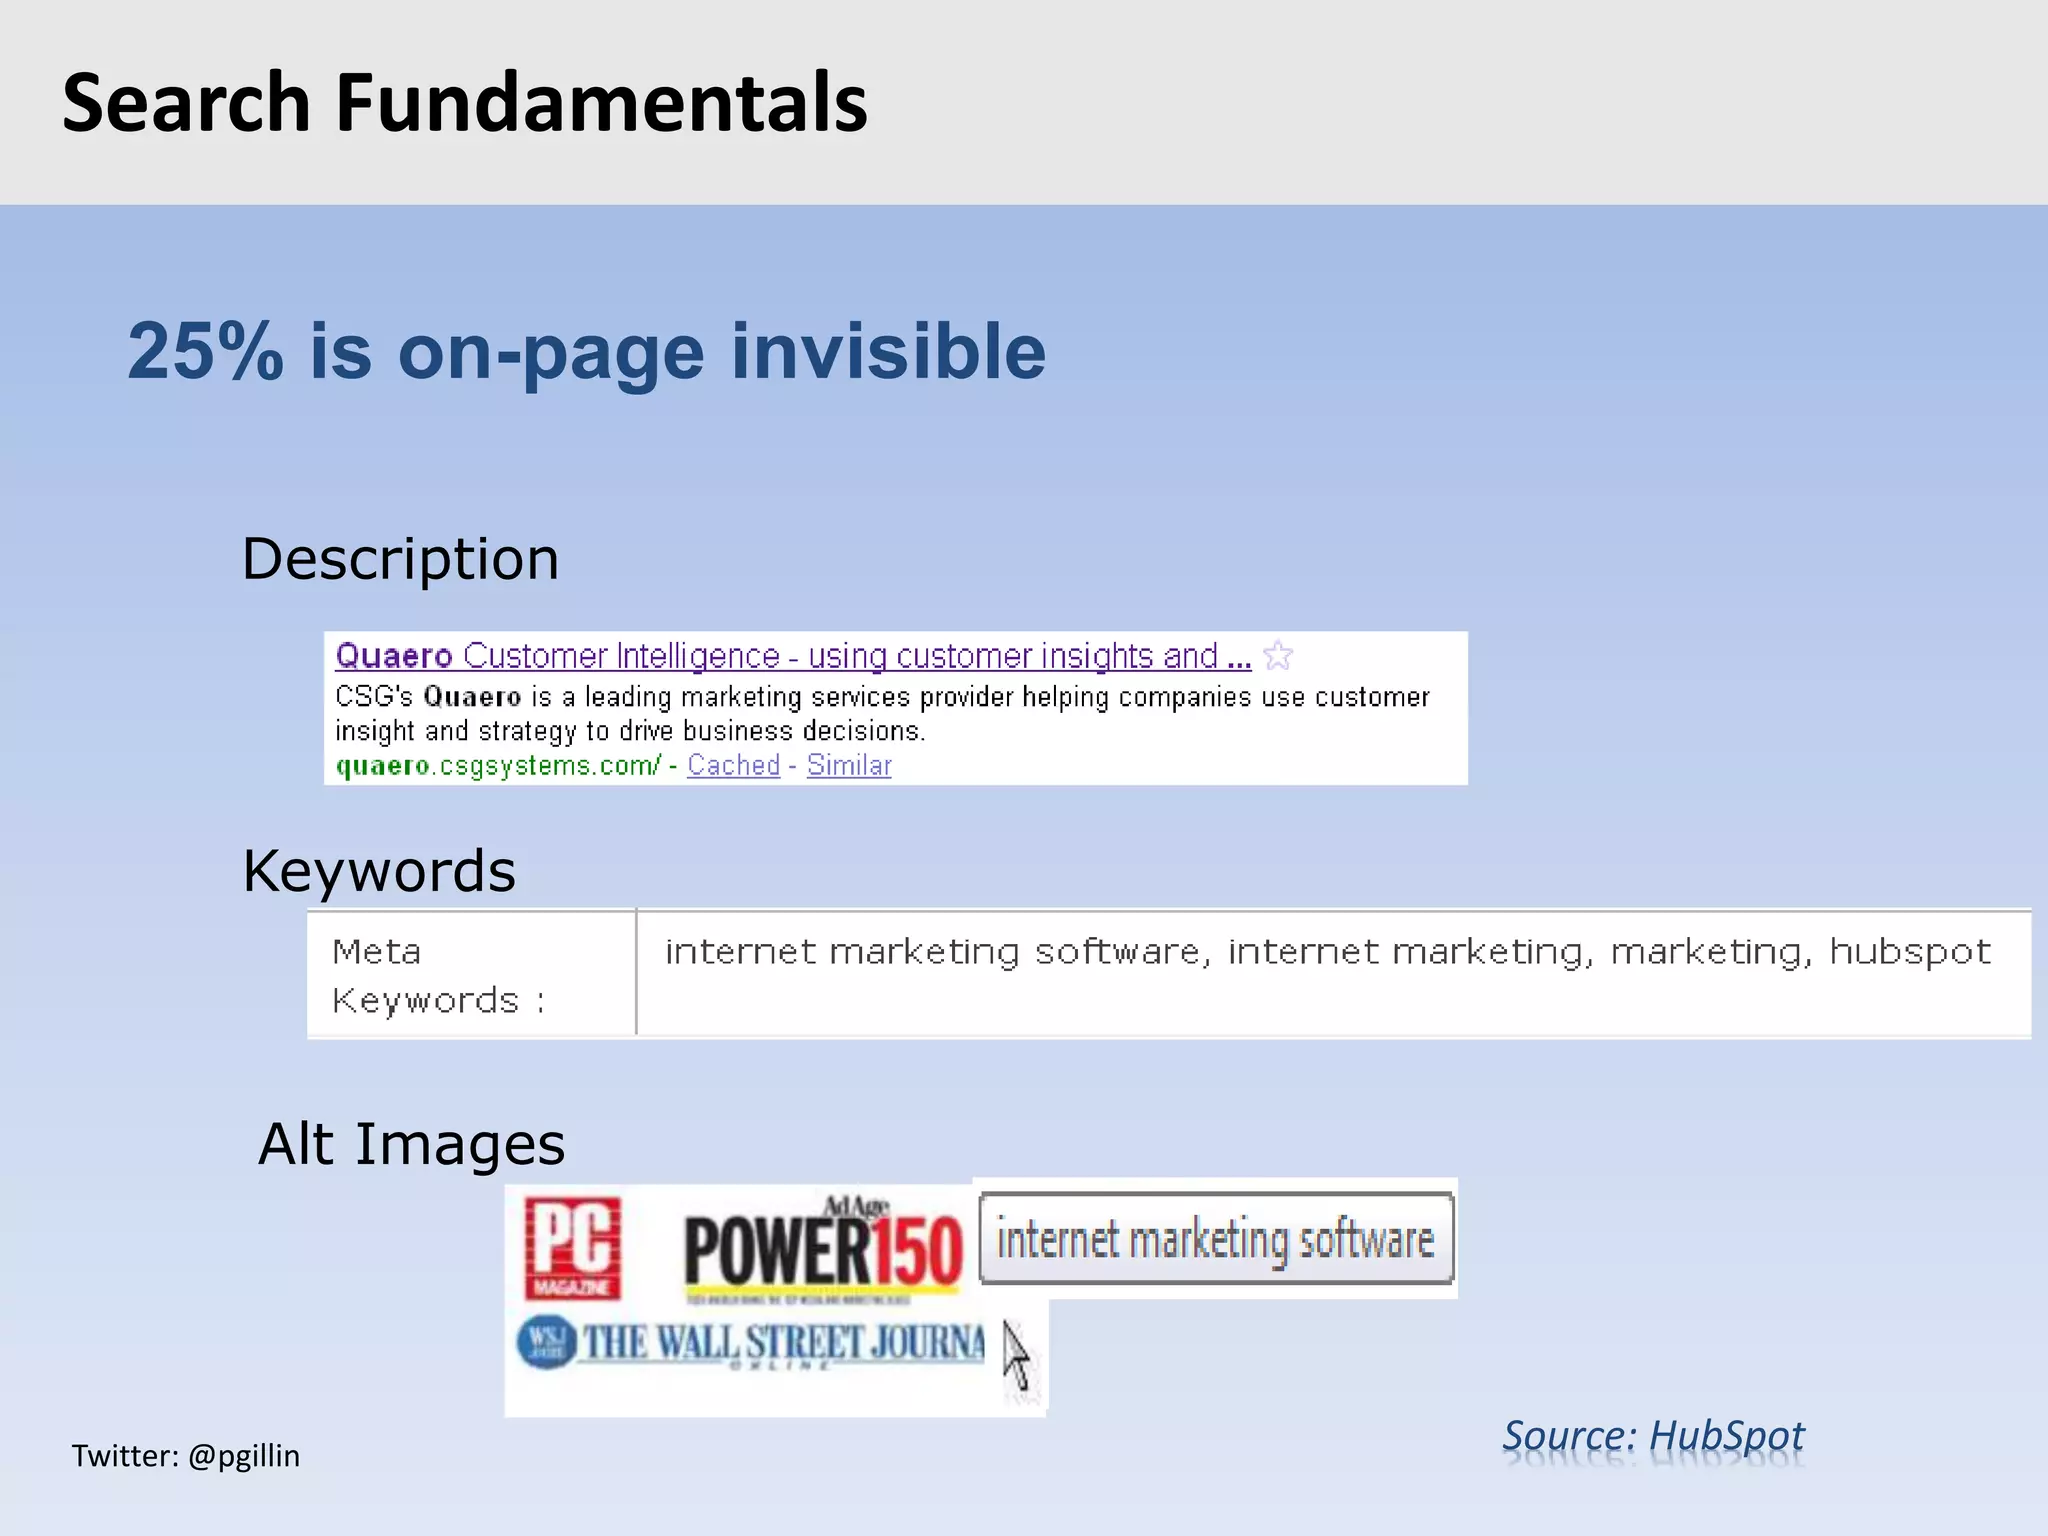This screenshot has height=1536, width=2048.
Task: Click the 'internet marketing software' tooltip box
Action: (x=1216, y=1239)
